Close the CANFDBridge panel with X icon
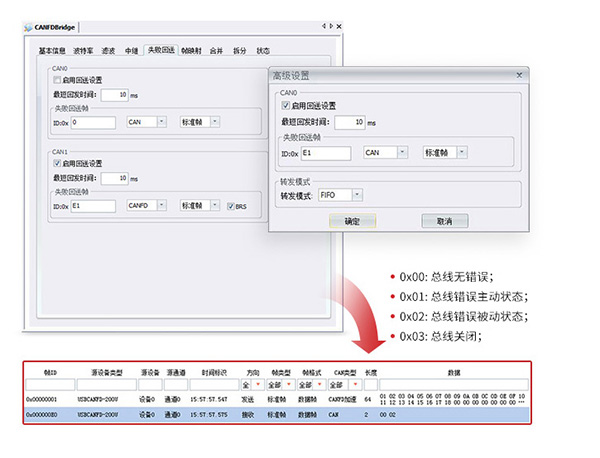The width and height of the screenshot is (600, 458). tap(339, 26)
